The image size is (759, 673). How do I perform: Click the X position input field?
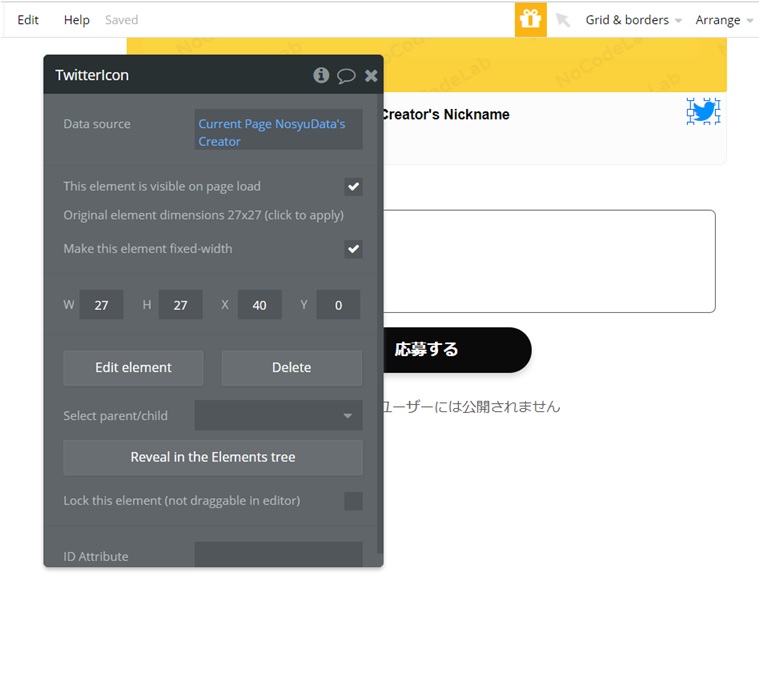pyautogui.click(x=259, y=305)
